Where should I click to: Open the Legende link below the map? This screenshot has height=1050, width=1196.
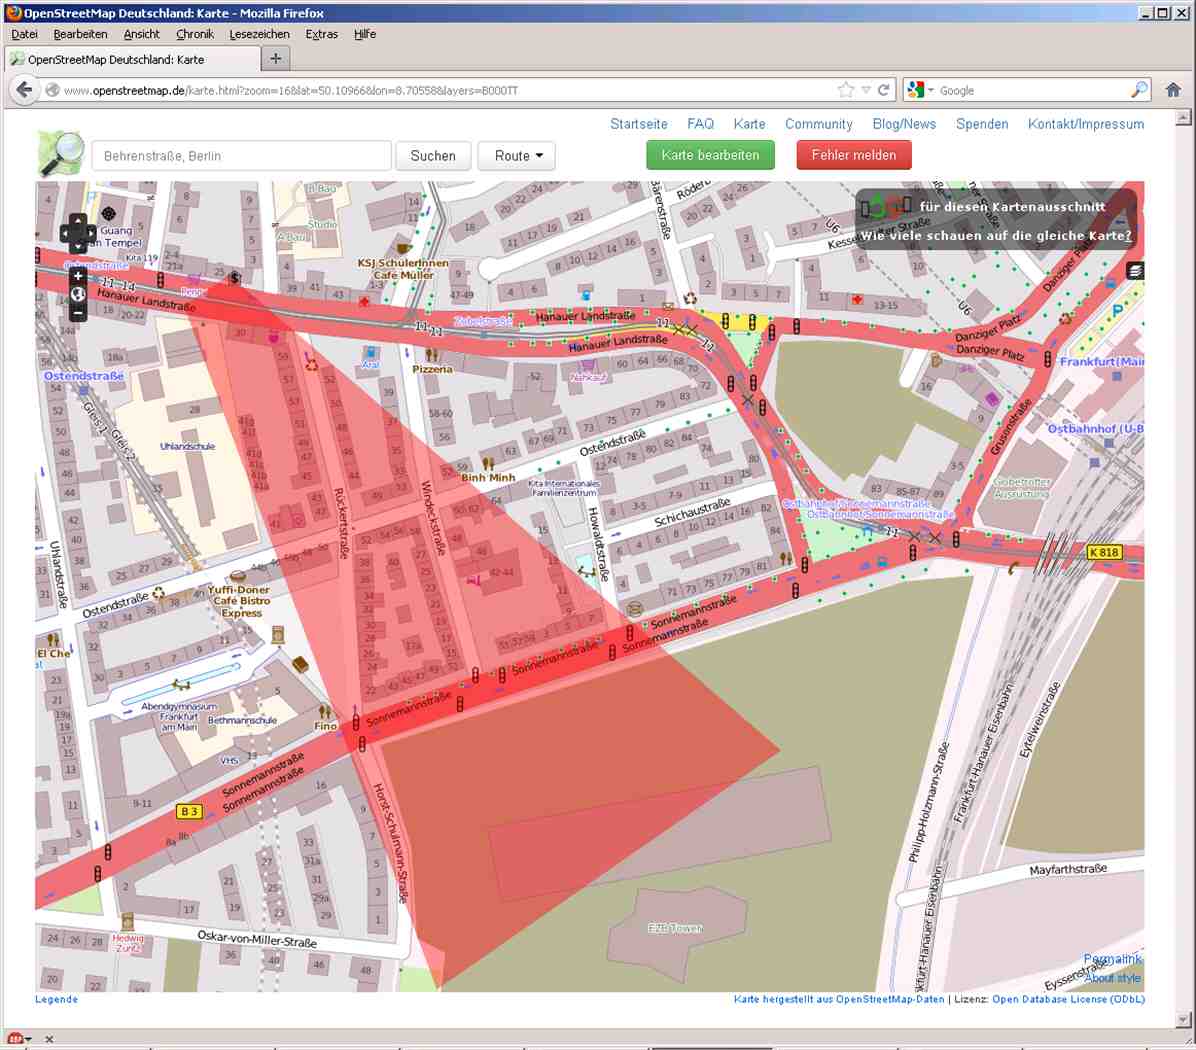[56, 999]
